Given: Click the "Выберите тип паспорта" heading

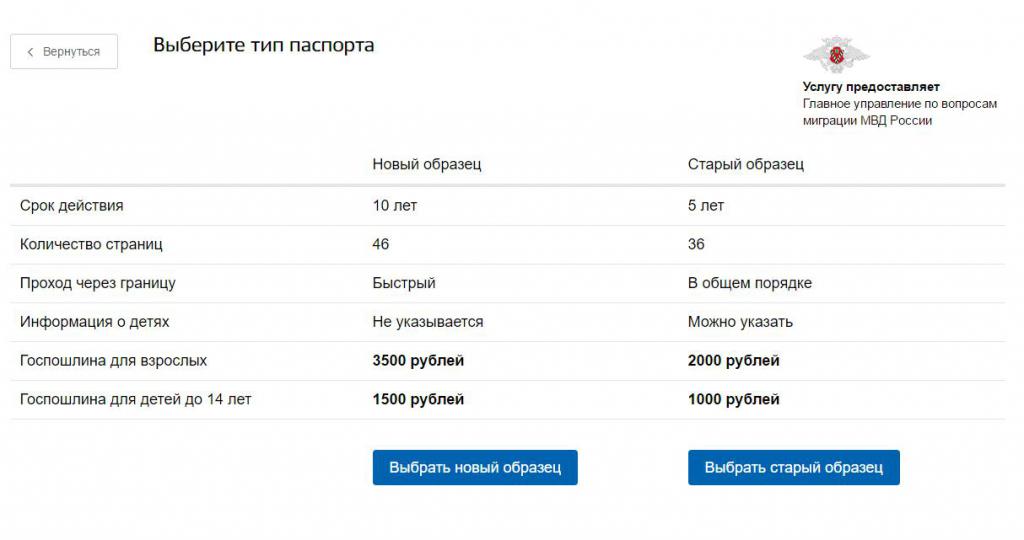Looking at the screenshot, I should pos(263,45).
